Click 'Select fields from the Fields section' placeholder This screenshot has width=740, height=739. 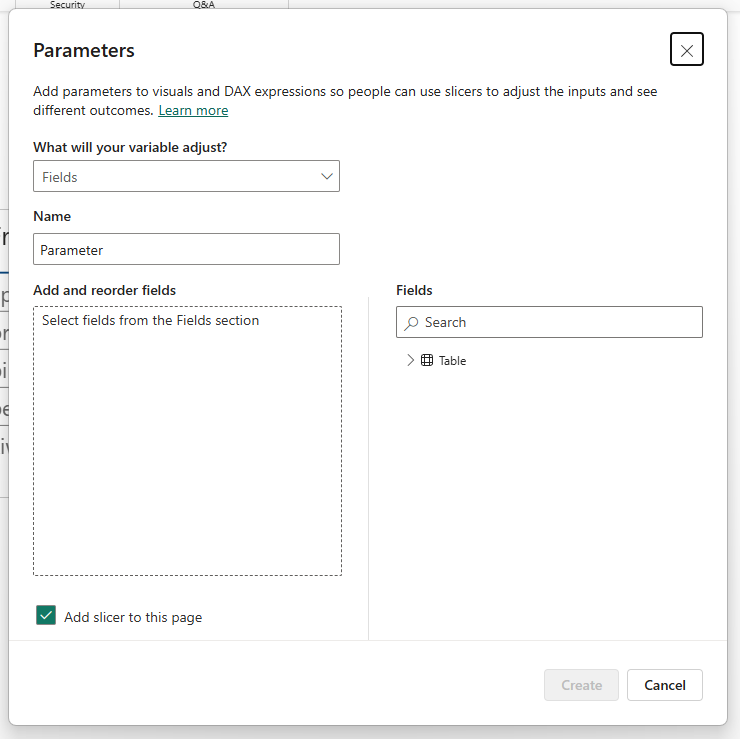pyautogui.click(x=151, y=321)
